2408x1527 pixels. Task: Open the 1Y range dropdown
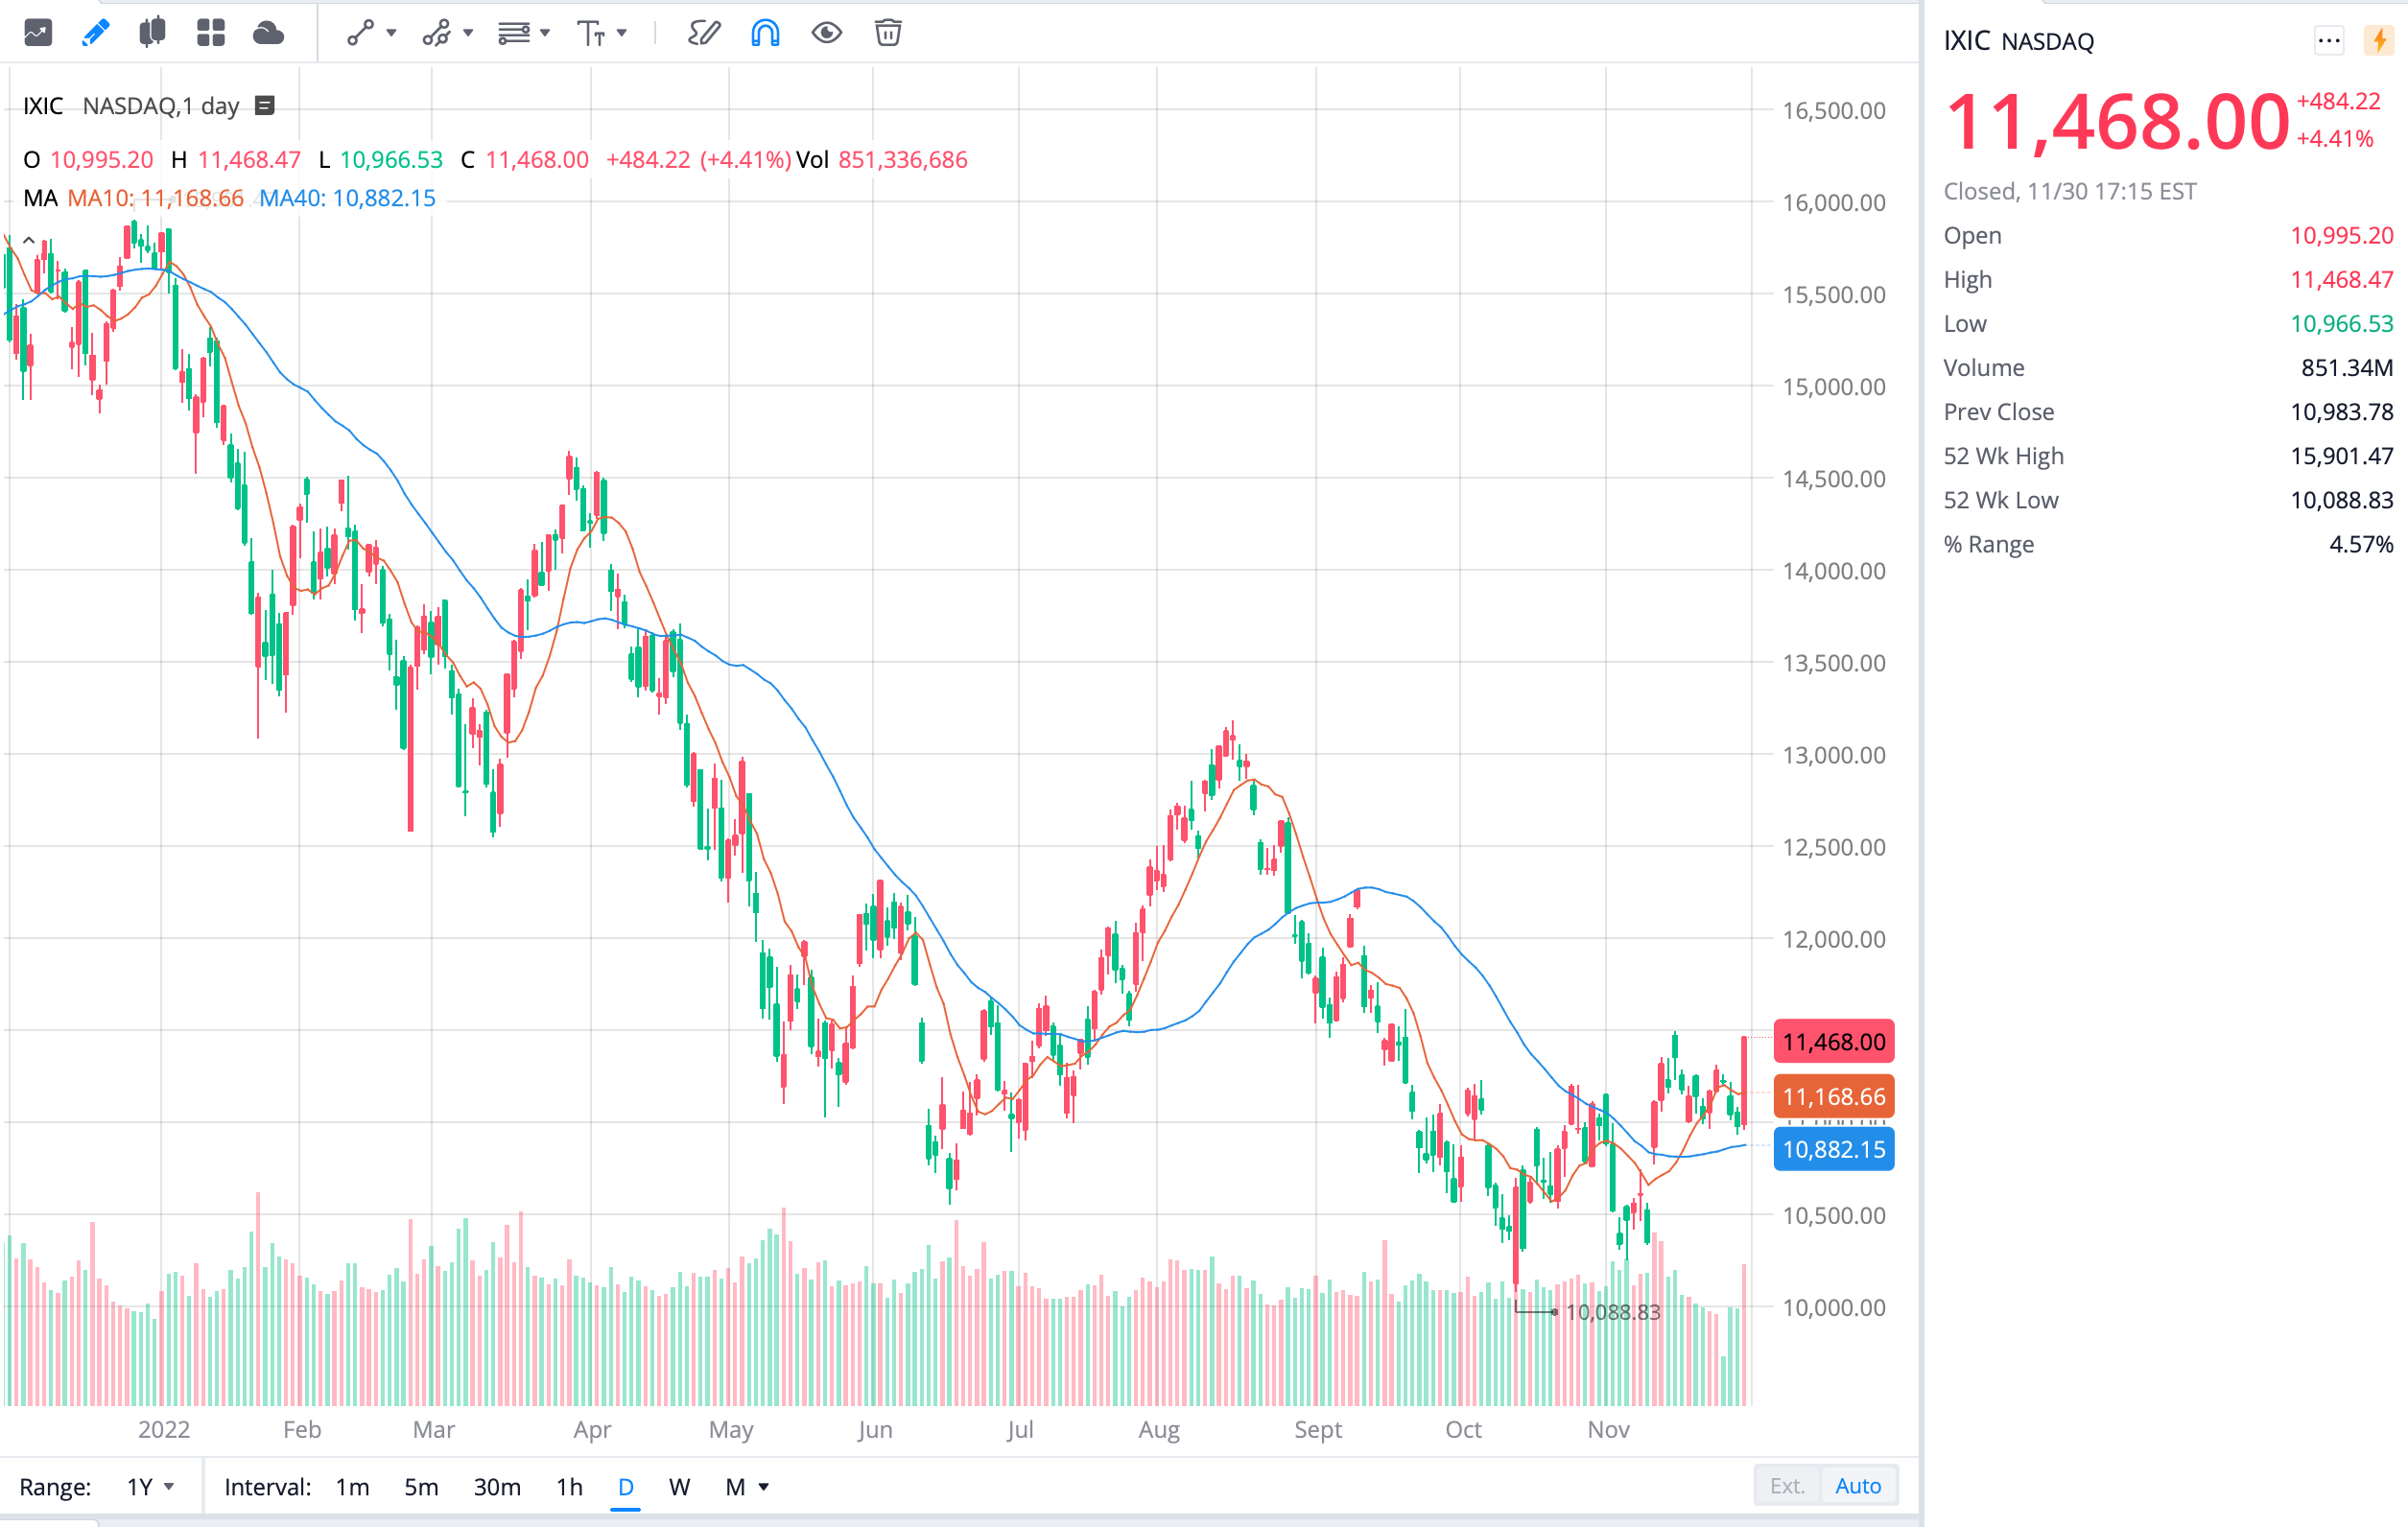(150, 1487)
